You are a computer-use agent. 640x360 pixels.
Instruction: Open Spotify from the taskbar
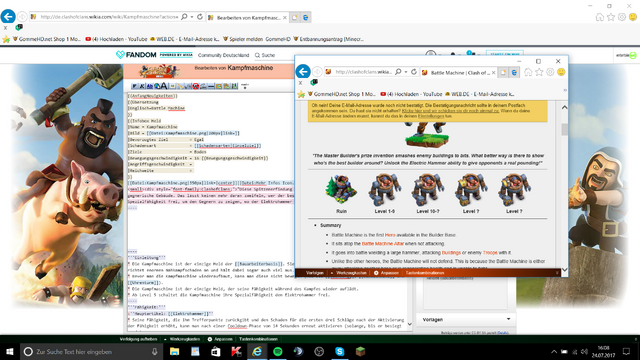[278, 351]
